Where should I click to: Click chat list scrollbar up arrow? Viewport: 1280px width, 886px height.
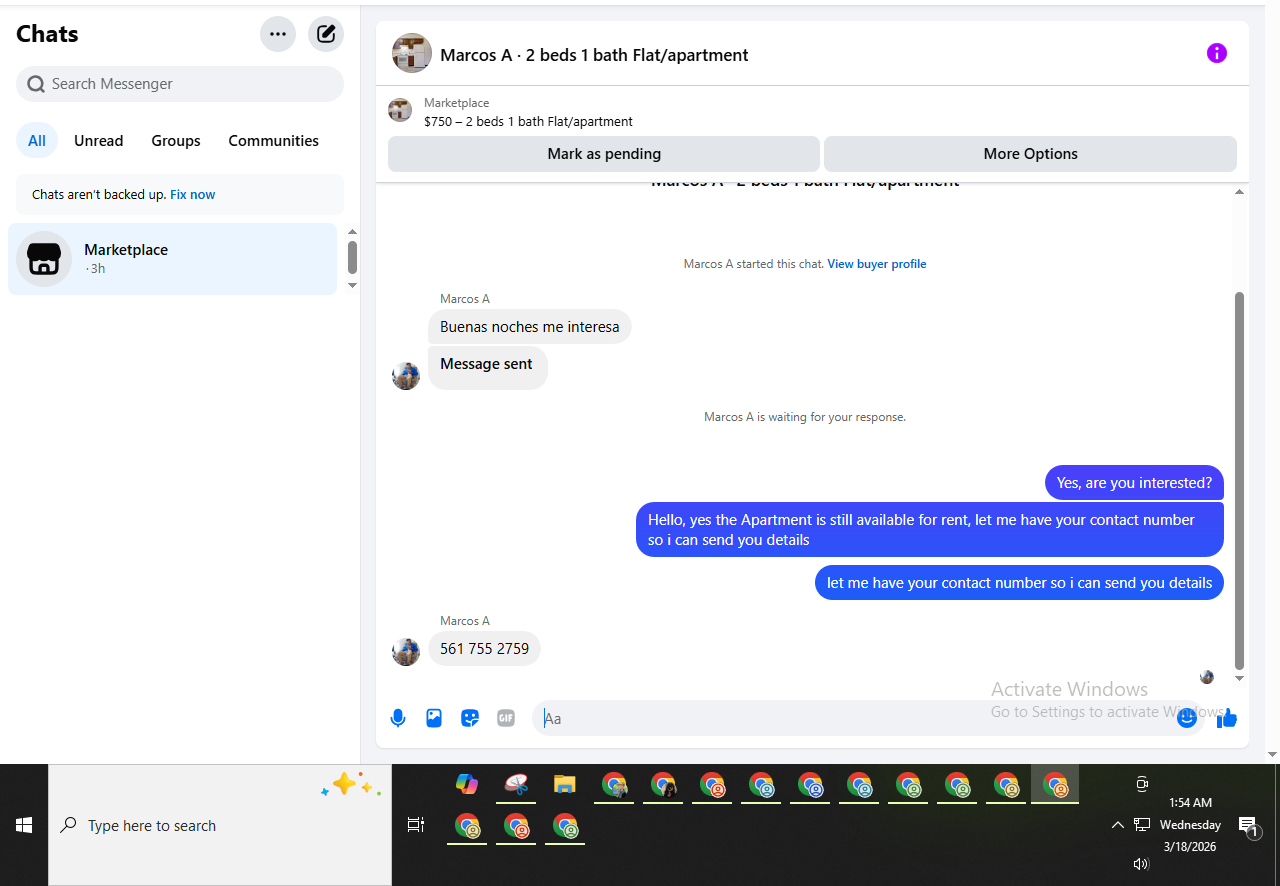[x=352, y=232]
